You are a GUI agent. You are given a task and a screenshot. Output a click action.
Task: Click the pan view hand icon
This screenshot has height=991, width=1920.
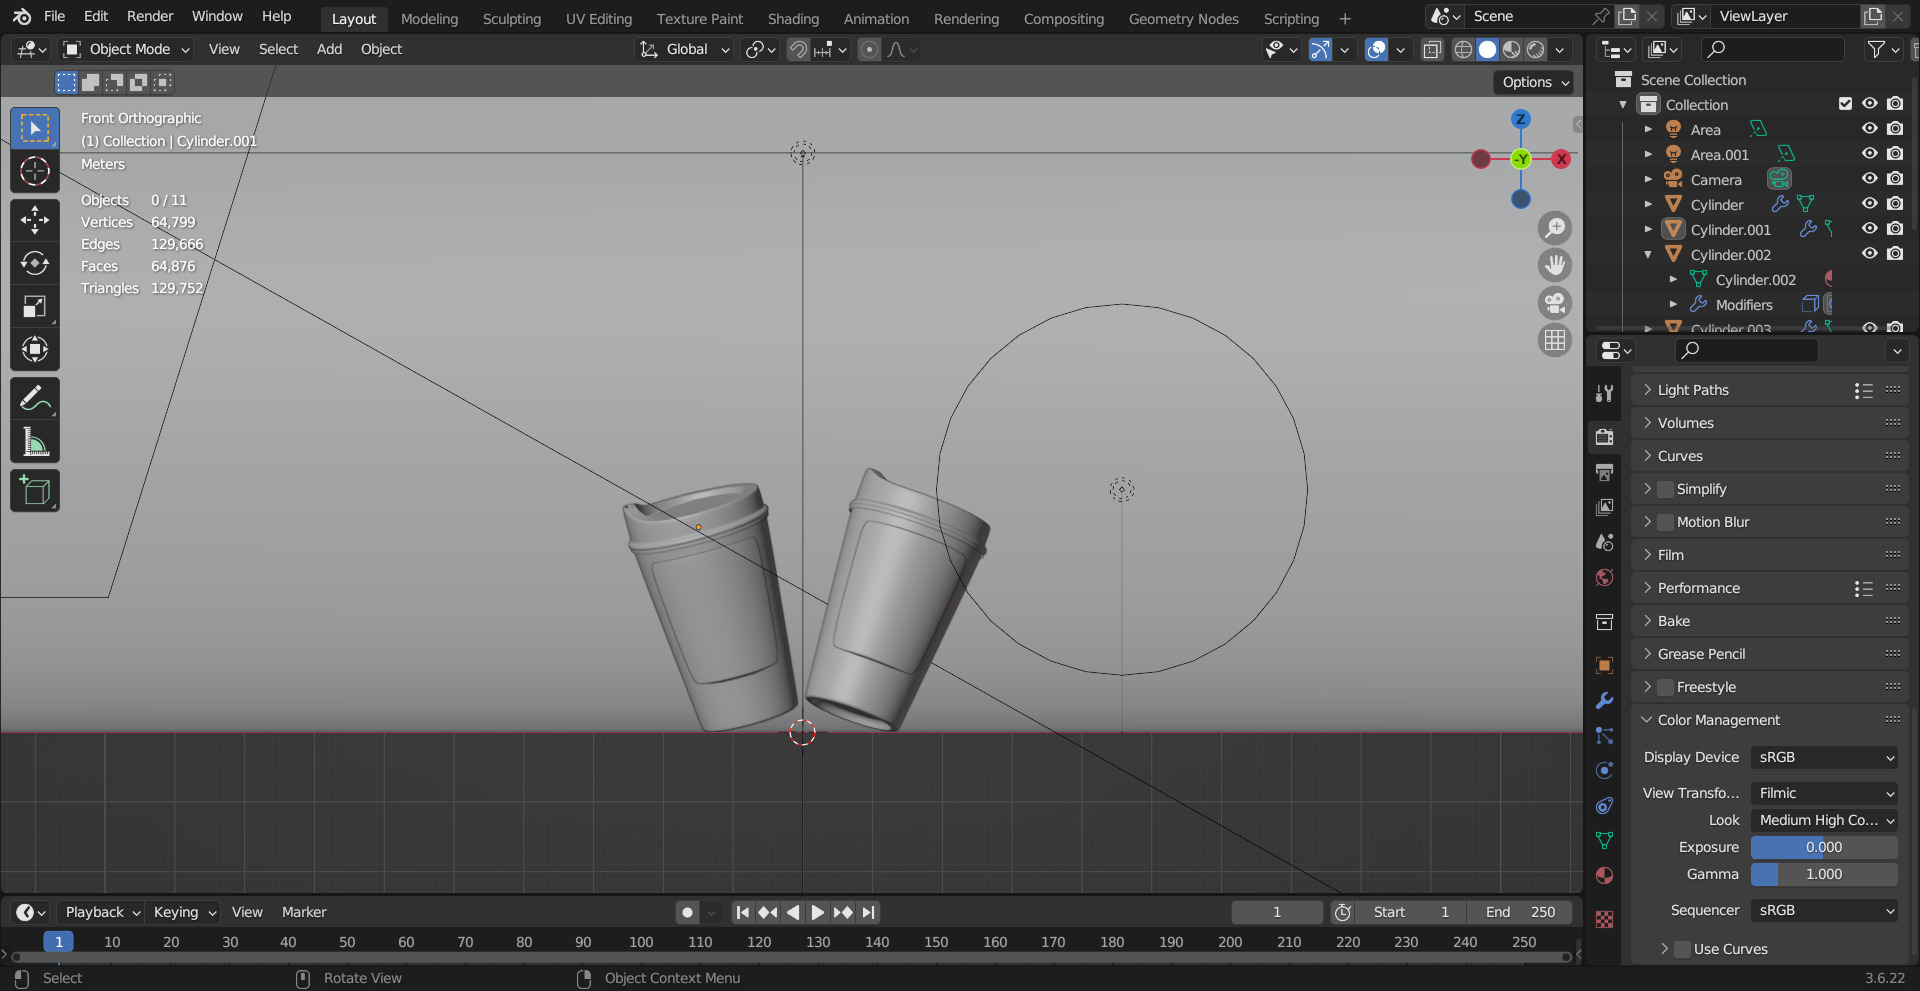[x=1555, y=265]
